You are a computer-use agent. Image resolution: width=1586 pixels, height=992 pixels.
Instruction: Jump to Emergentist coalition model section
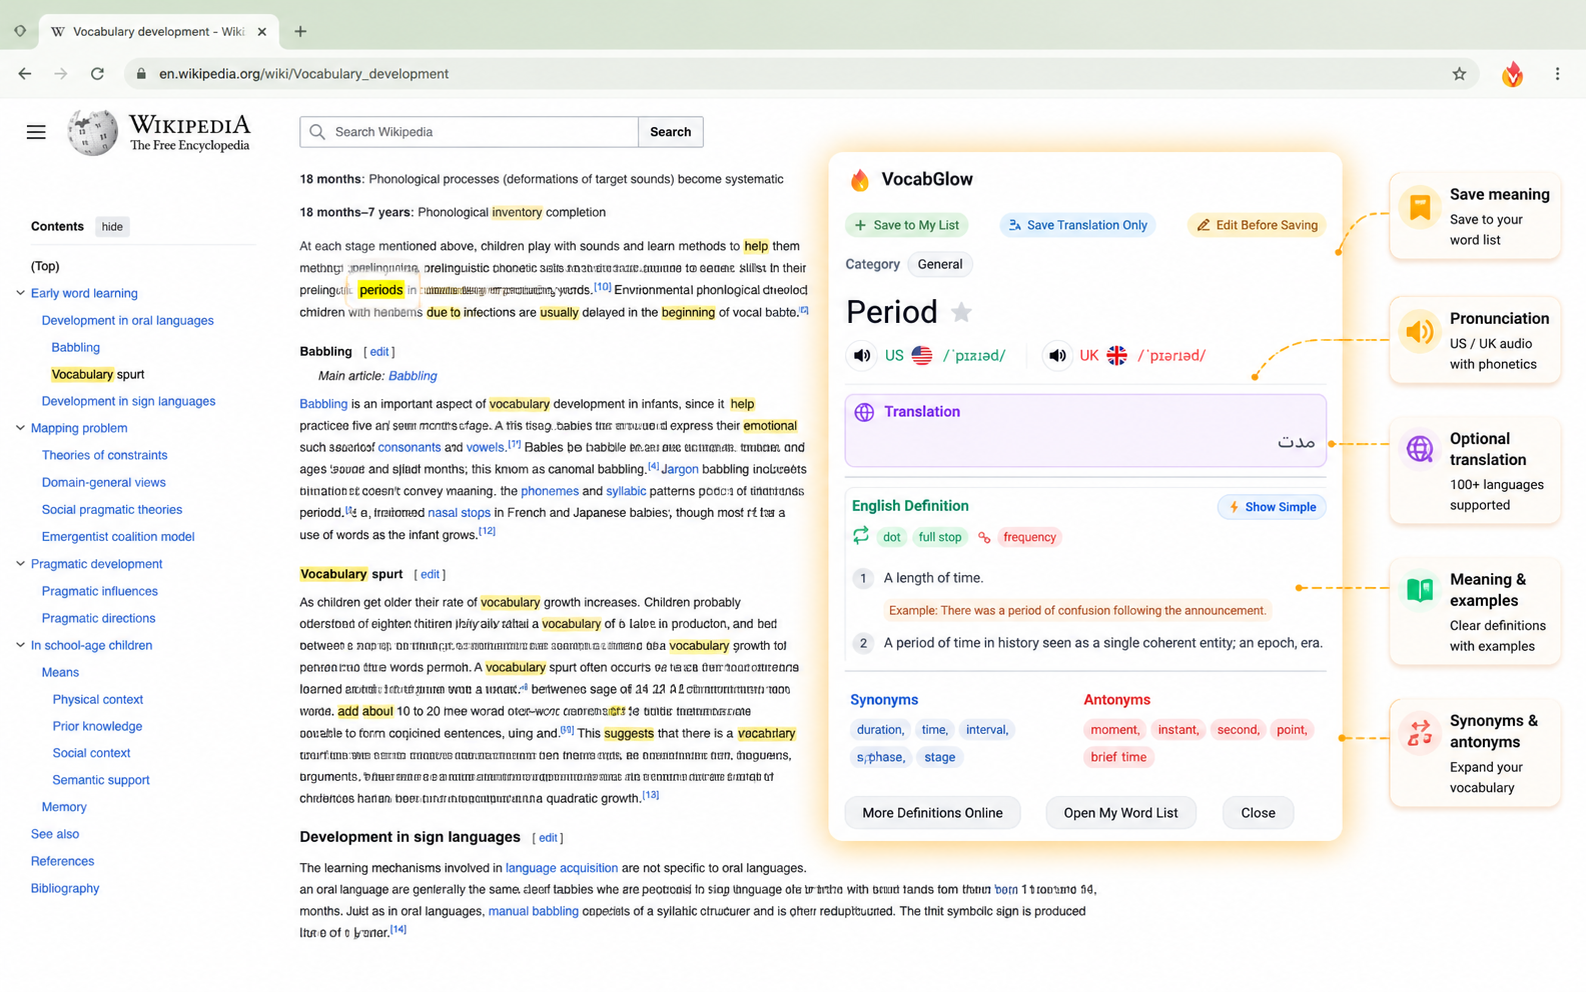pyautogui.click(x=118, y=537)
